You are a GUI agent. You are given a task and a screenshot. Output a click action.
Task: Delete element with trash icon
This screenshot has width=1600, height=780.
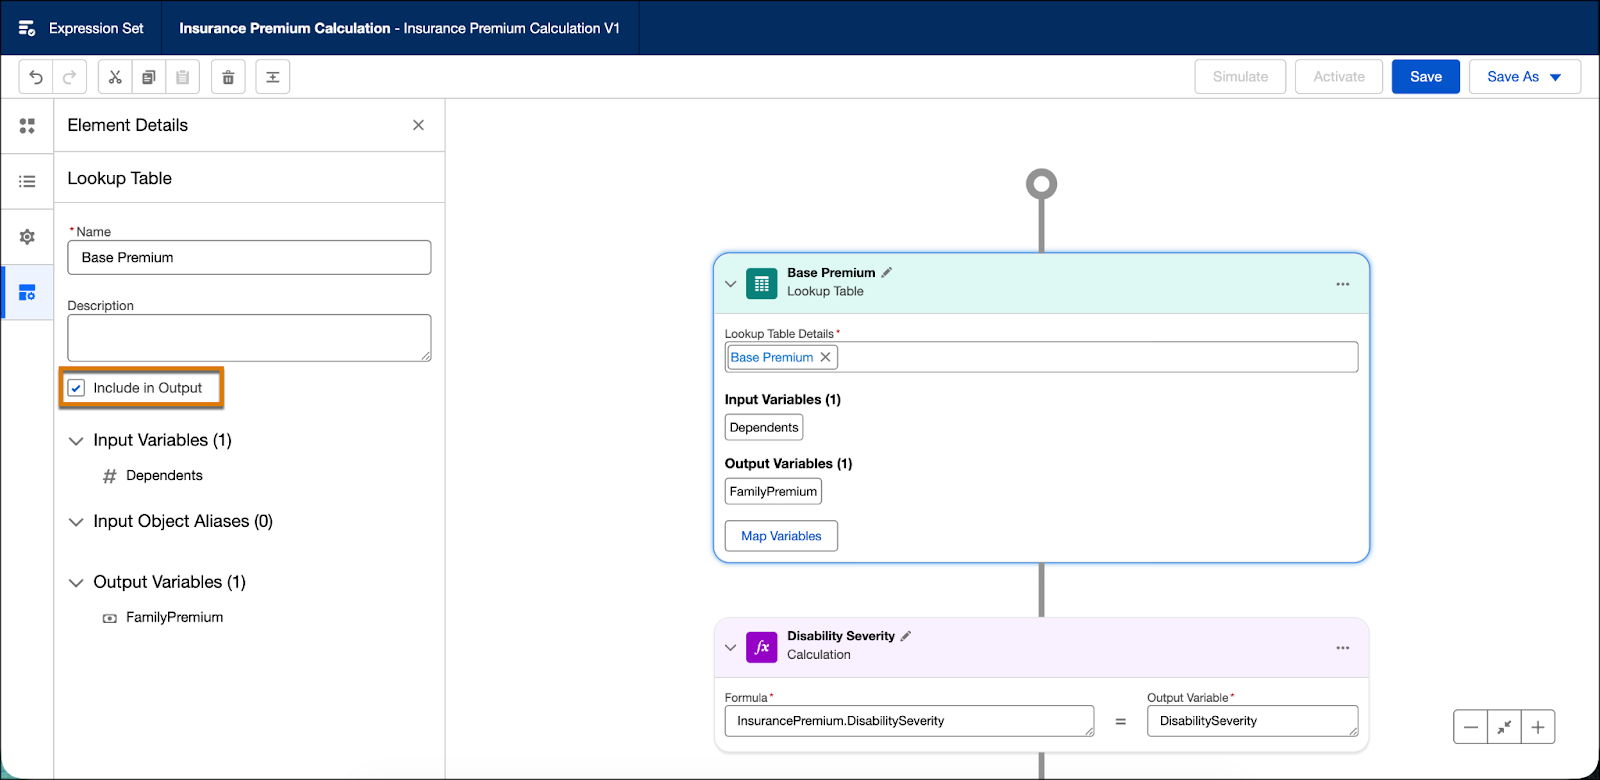(x=228, y=77)
